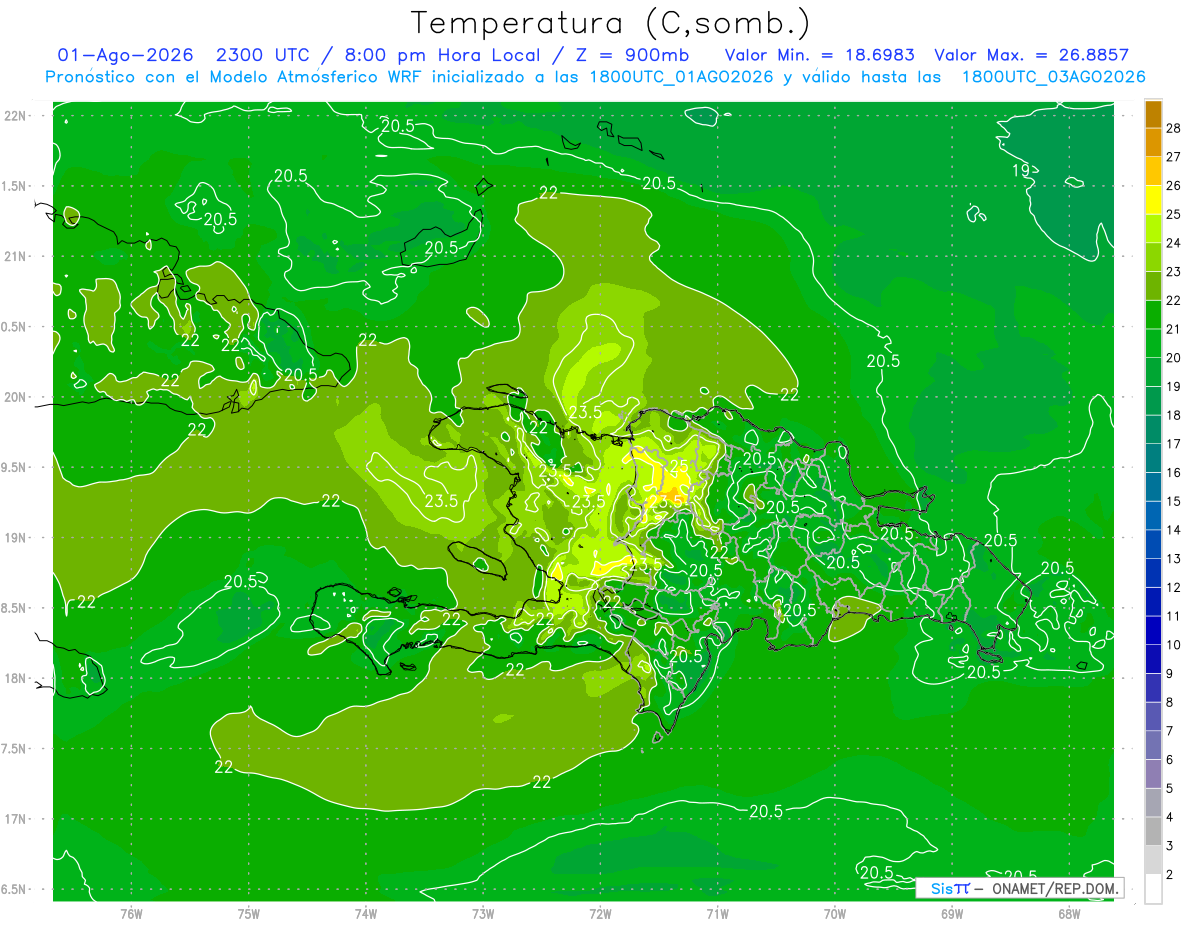The height and width of the screenshot is (927, 1200).
Task: Click the '22N' latitude axis label
Action: click(15, 115)
